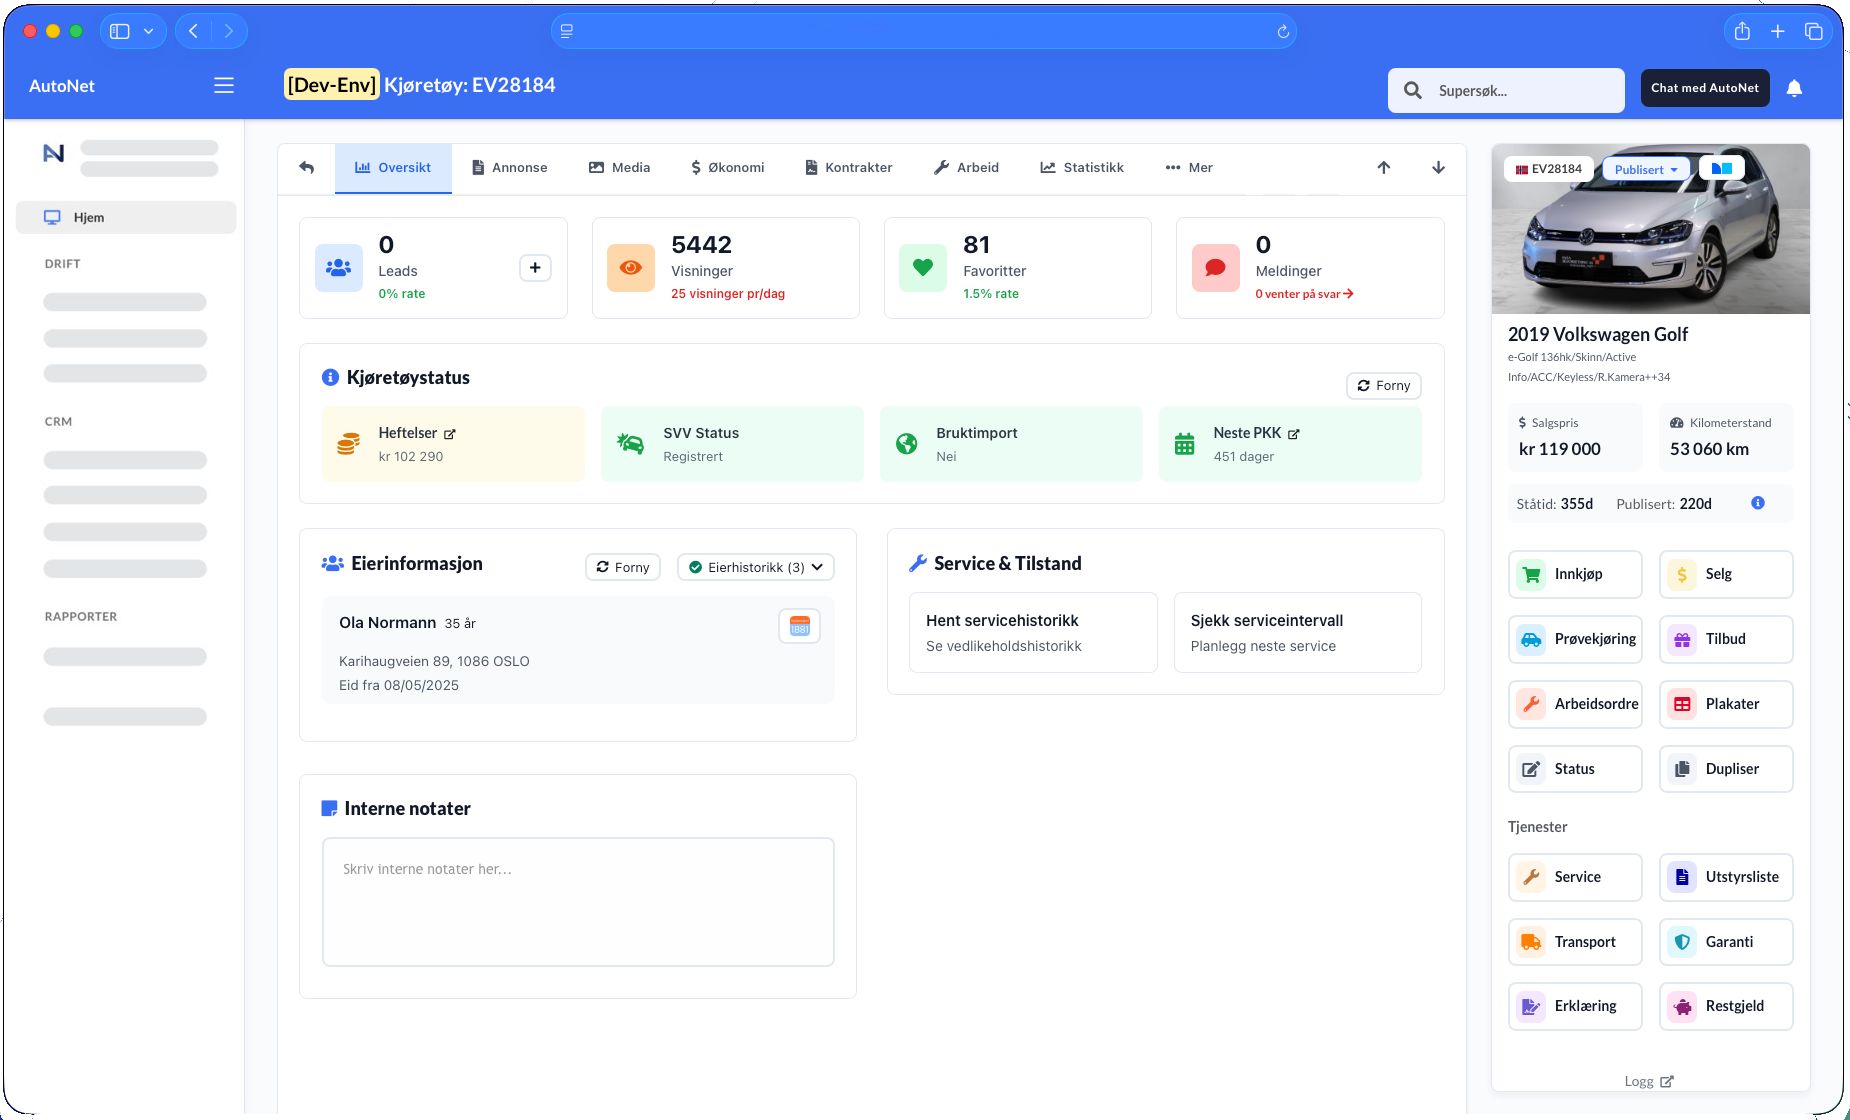This screenshot has height=1120, width=1850.
Task: Click the back arrow left of Oversikt
Action: tap(307, 167)
